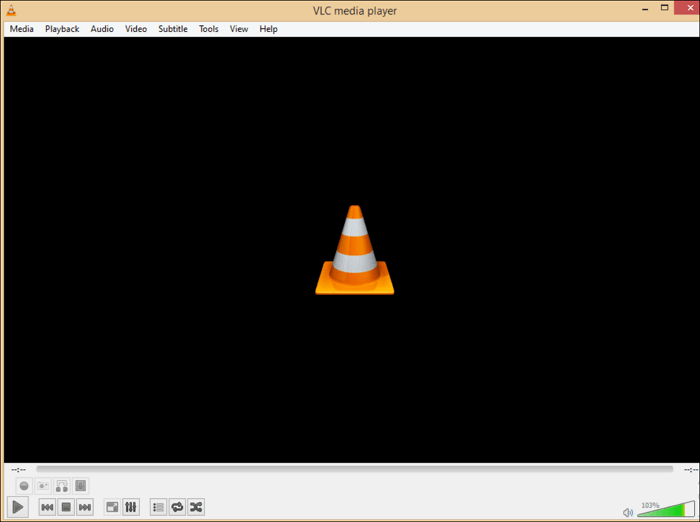
Task: Skip to previous media track
Action: click(x=47, y=507)
